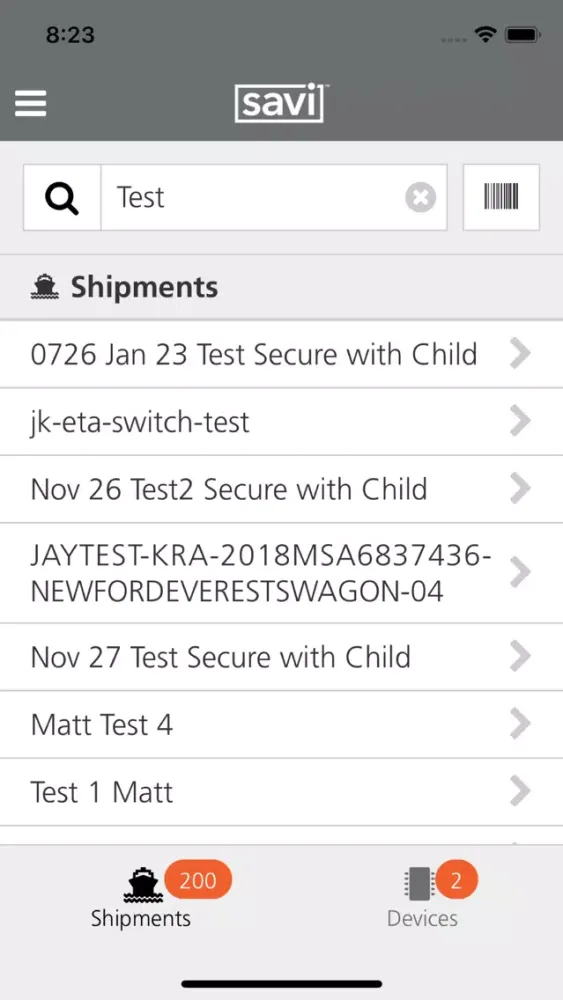Open the Test 1 Matt shipment
This screenshot has height=1000, width=563.
click(281, 792)
